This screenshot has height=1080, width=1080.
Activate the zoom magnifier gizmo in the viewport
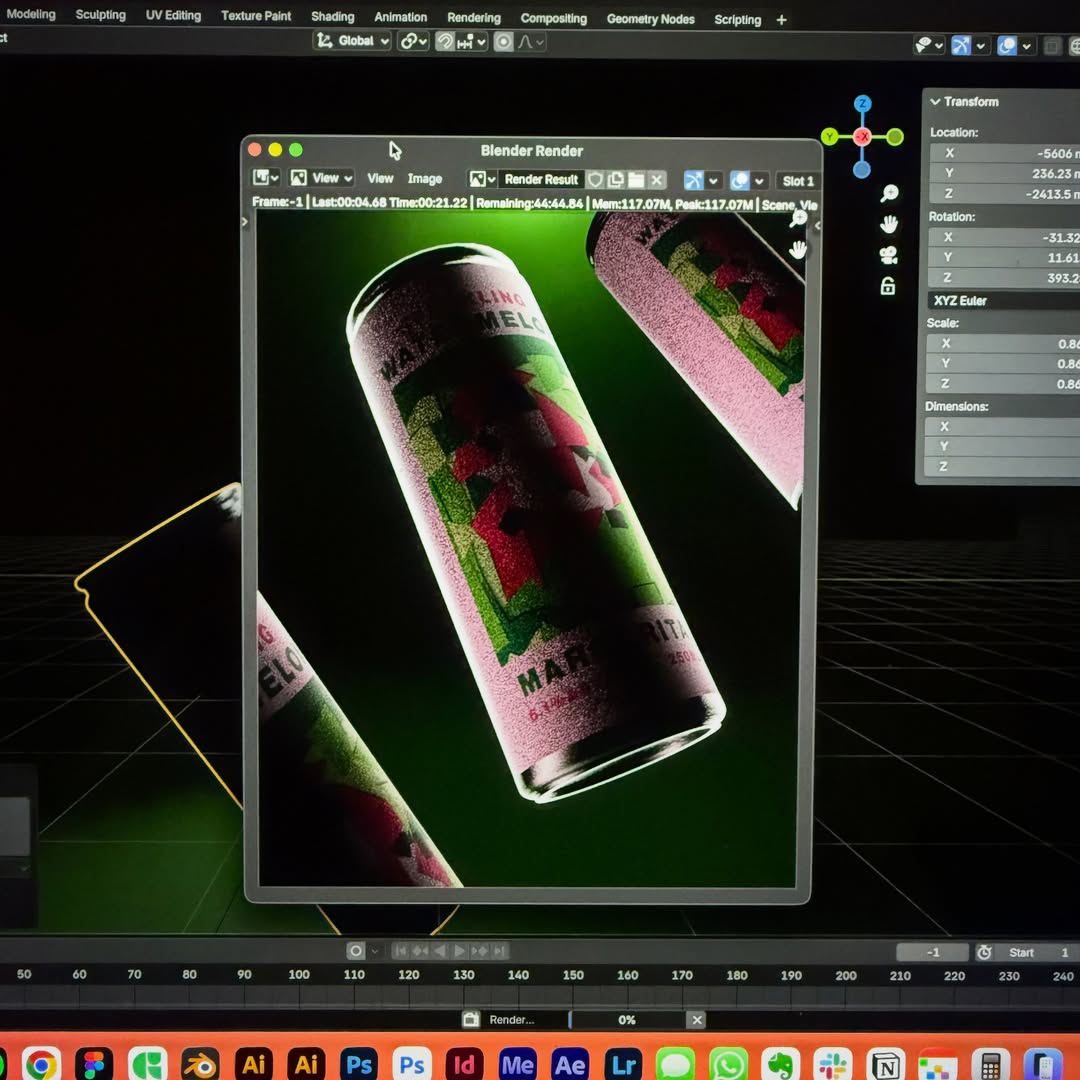click(892, 193)
